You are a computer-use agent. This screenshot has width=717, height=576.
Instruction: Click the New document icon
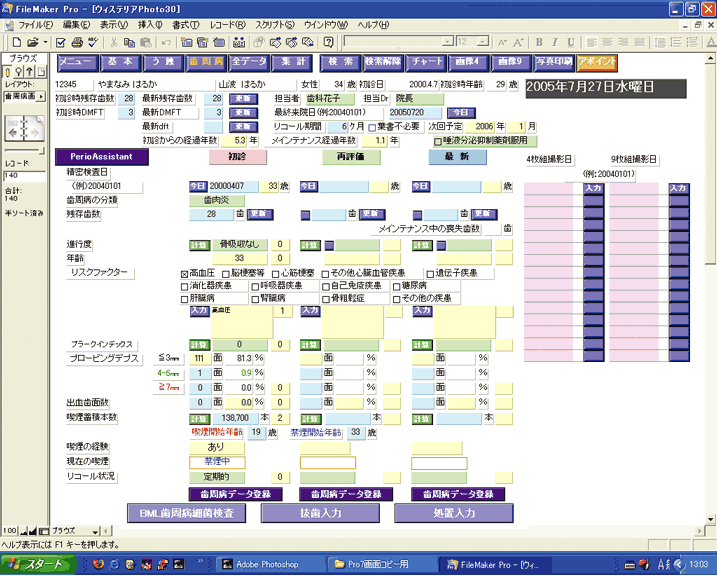pos(10,42)
